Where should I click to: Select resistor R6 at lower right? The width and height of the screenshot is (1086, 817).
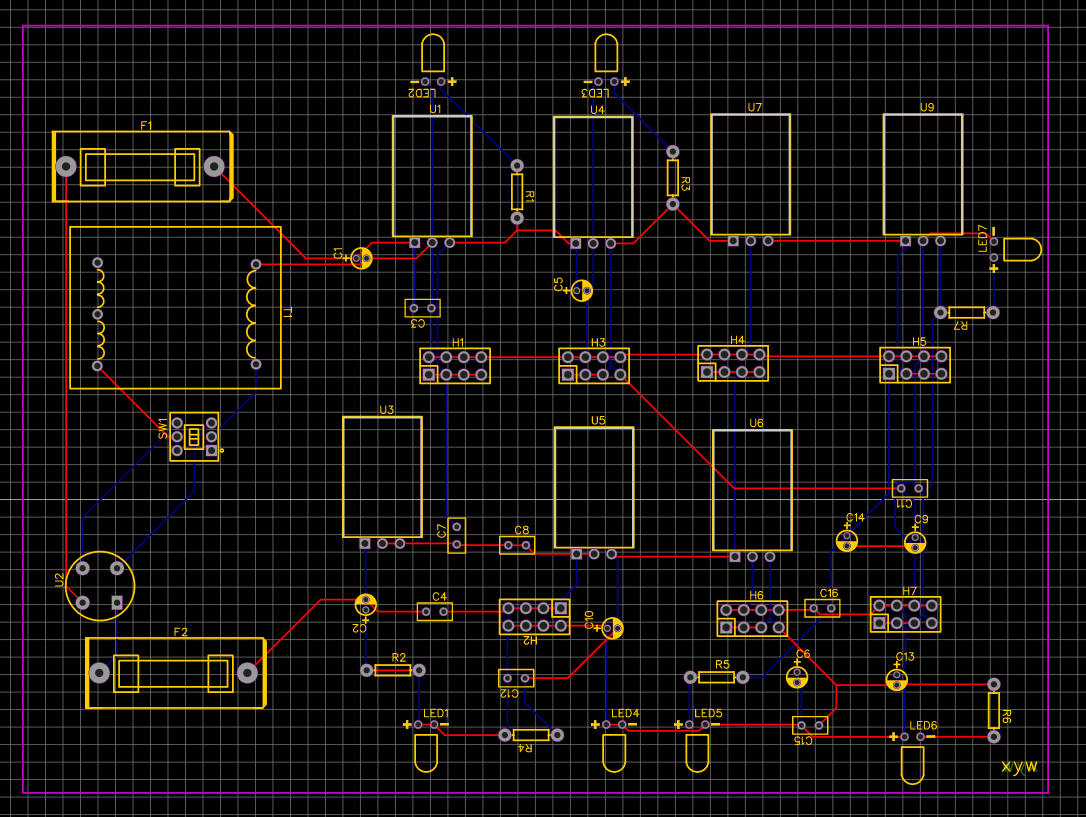coord(993,710)
